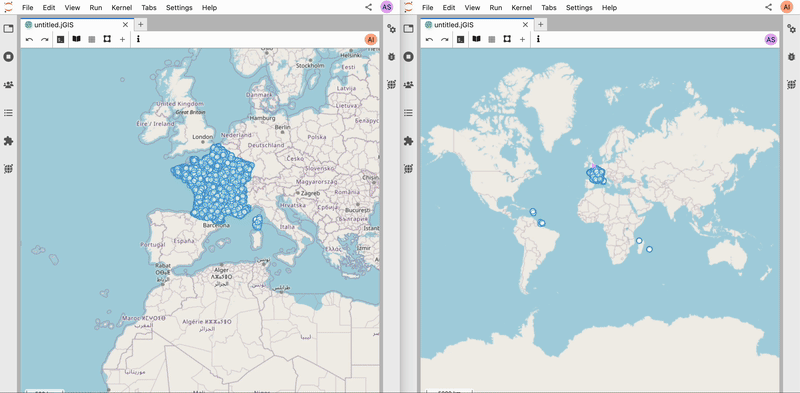Image resolution: width=800 pixels, height=393 pixels.
Task: Open the console icon in left jGIS toolbar
Action: (x=61, y=39)
